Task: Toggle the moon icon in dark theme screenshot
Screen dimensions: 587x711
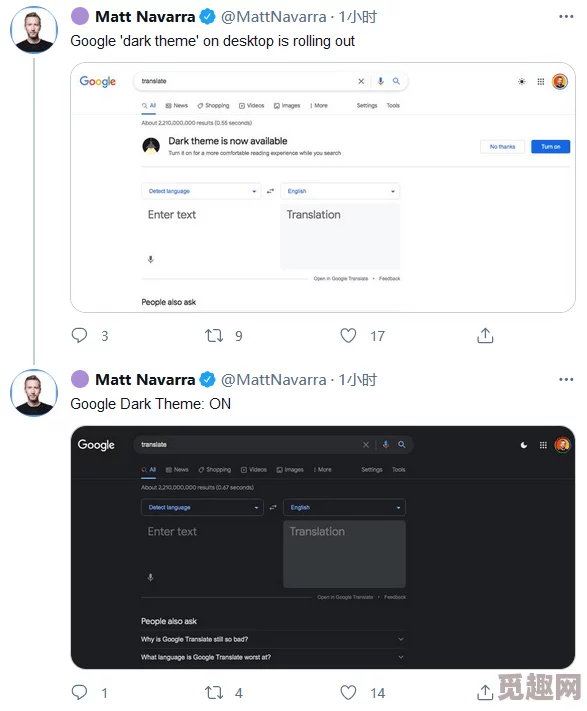Action: (x=524, y=445)
